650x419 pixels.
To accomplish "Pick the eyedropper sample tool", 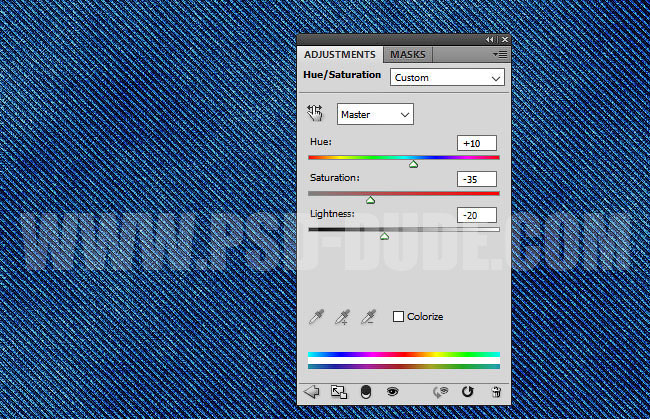I will pos(316,317).
